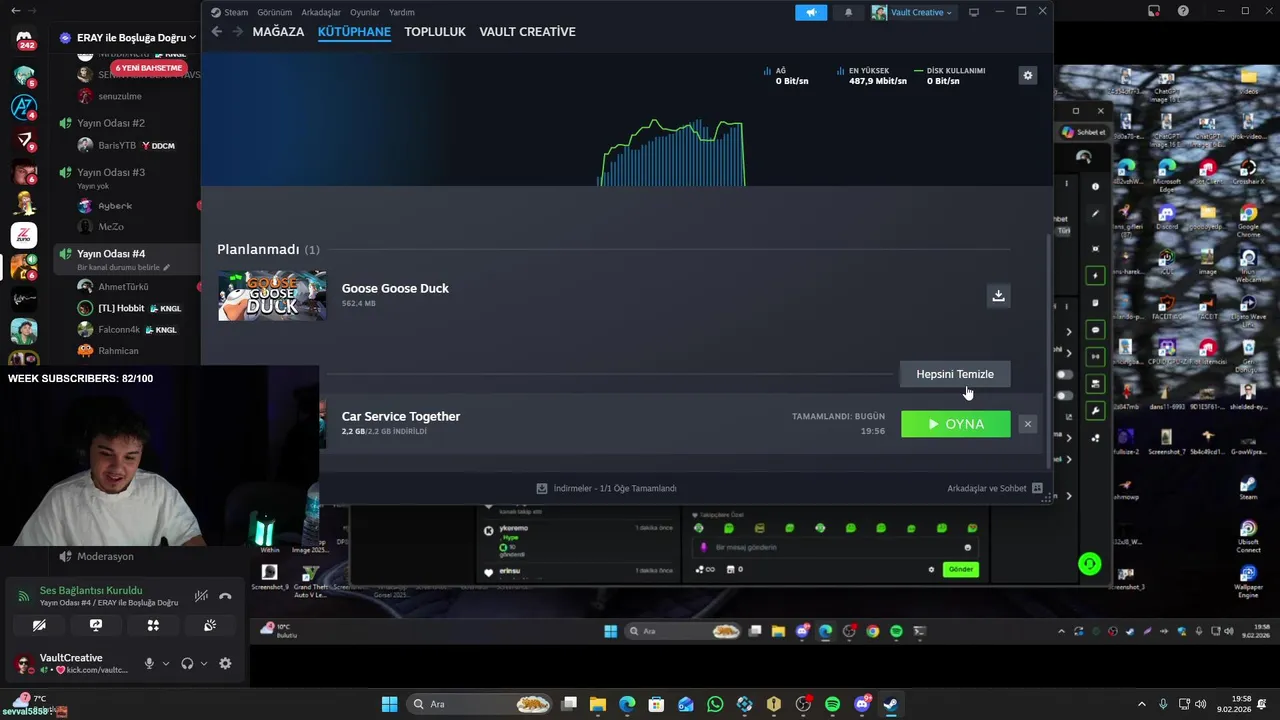Open the Vault Creative account dropdown
The height and width of the screenshot is (720, 1280).
point(913,12)
